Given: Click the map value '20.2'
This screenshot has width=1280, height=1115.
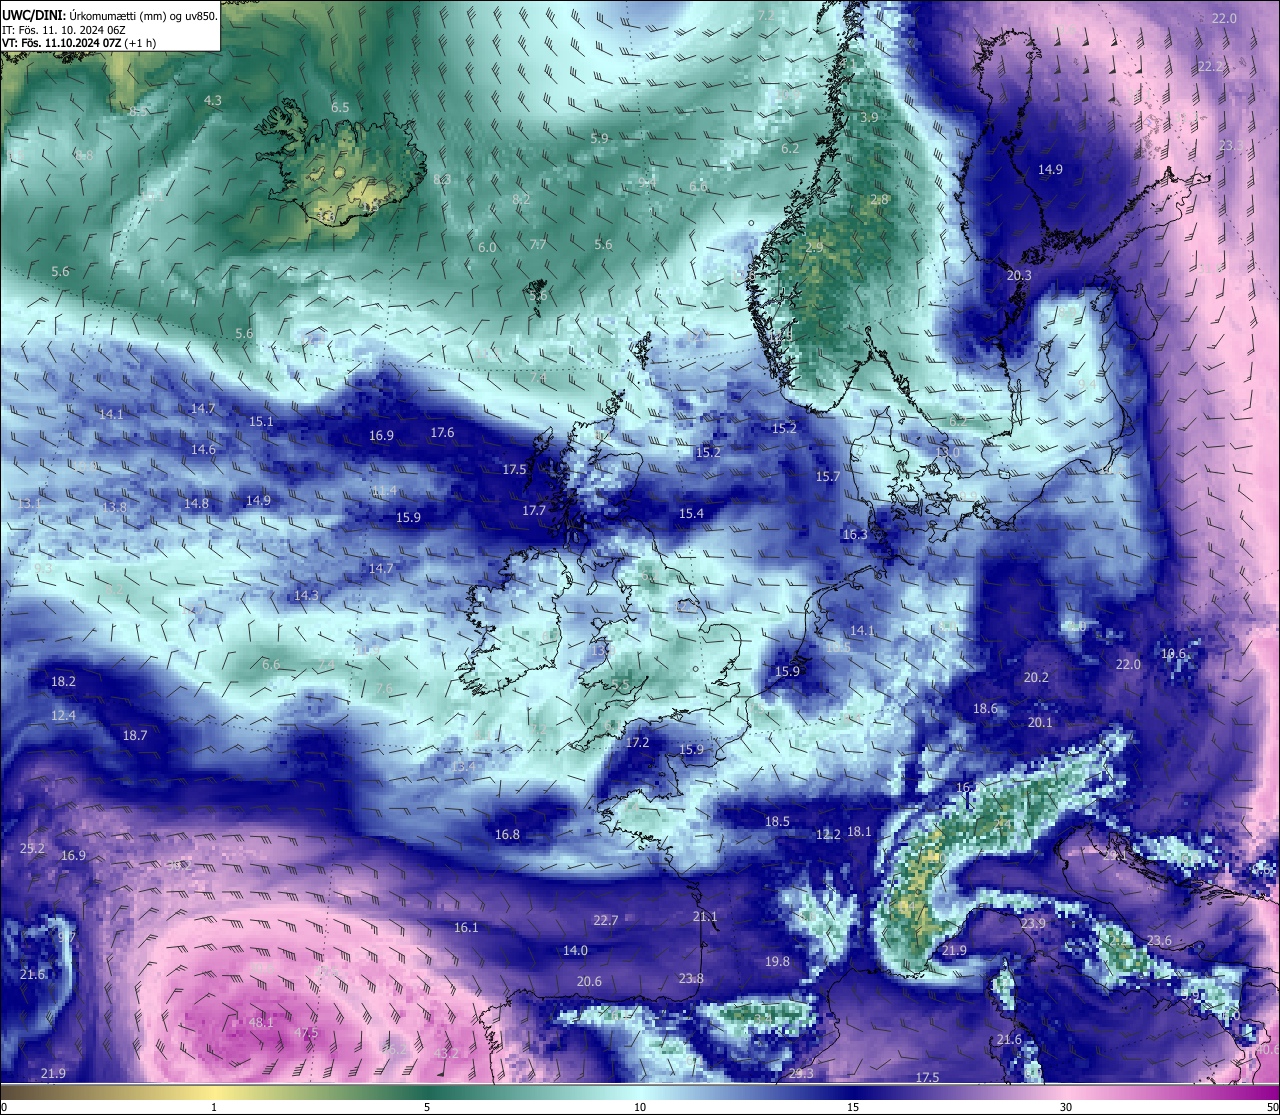Looking at the screenshot, I should (1036, 677).
